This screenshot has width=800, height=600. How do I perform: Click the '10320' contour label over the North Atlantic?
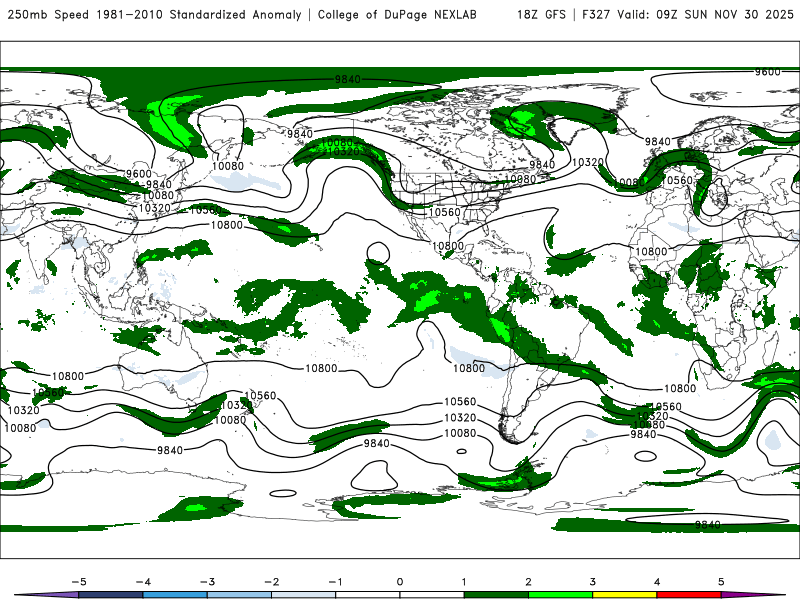tap(588, 162)
